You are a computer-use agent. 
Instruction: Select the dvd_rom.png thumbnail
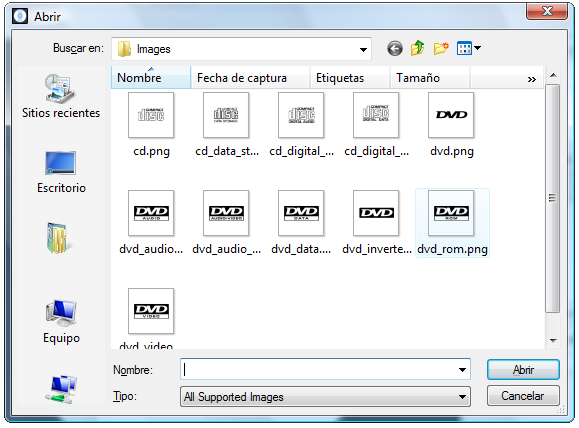(x=451, y=213)
